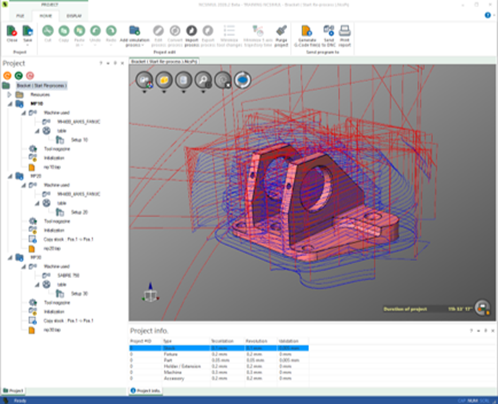
Task: Click the simulation button beside project duration
Action: tap(482, 307)
